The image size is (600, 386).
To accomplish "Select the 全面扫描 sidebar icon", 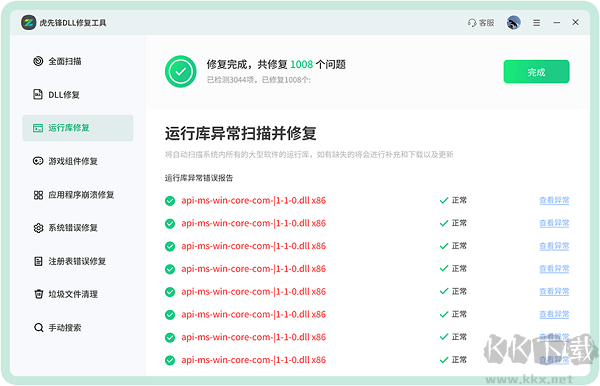I will click(x=38, y=61).
